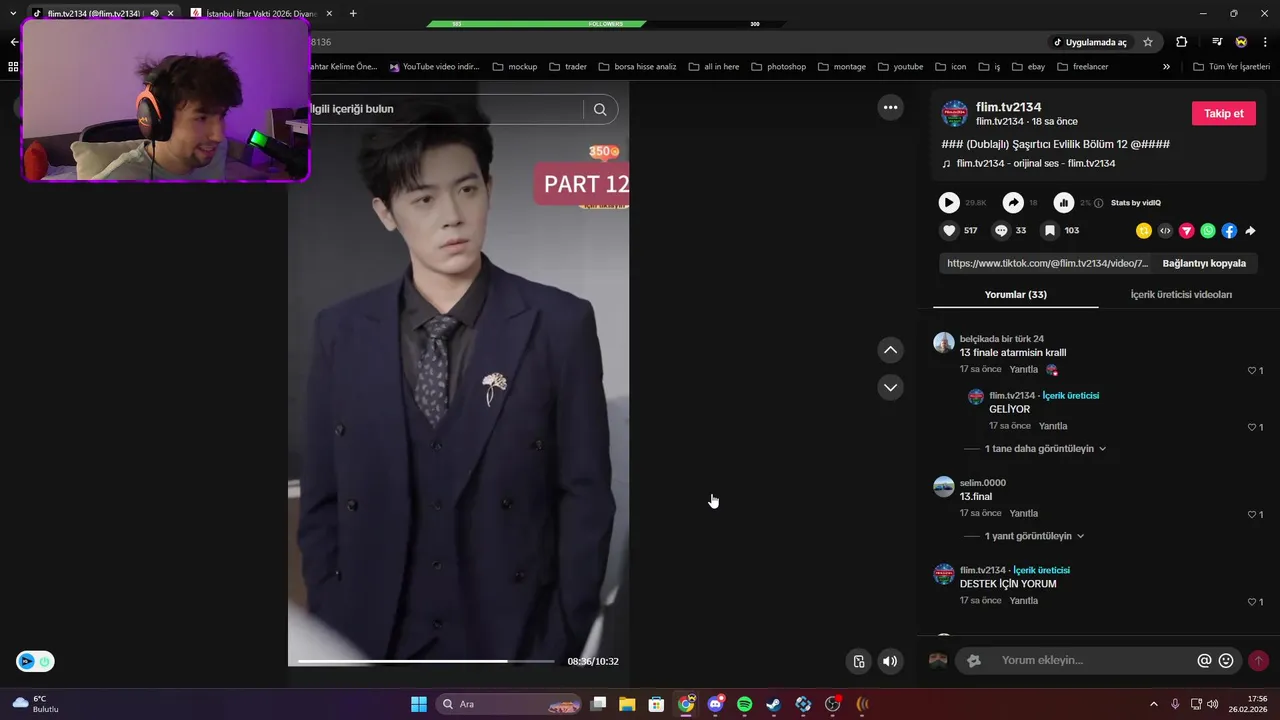Follow the creator with 'Takip et'
Image resolution: width=1280 pixels, height=720 pixels.
(x=1223, y=113)
